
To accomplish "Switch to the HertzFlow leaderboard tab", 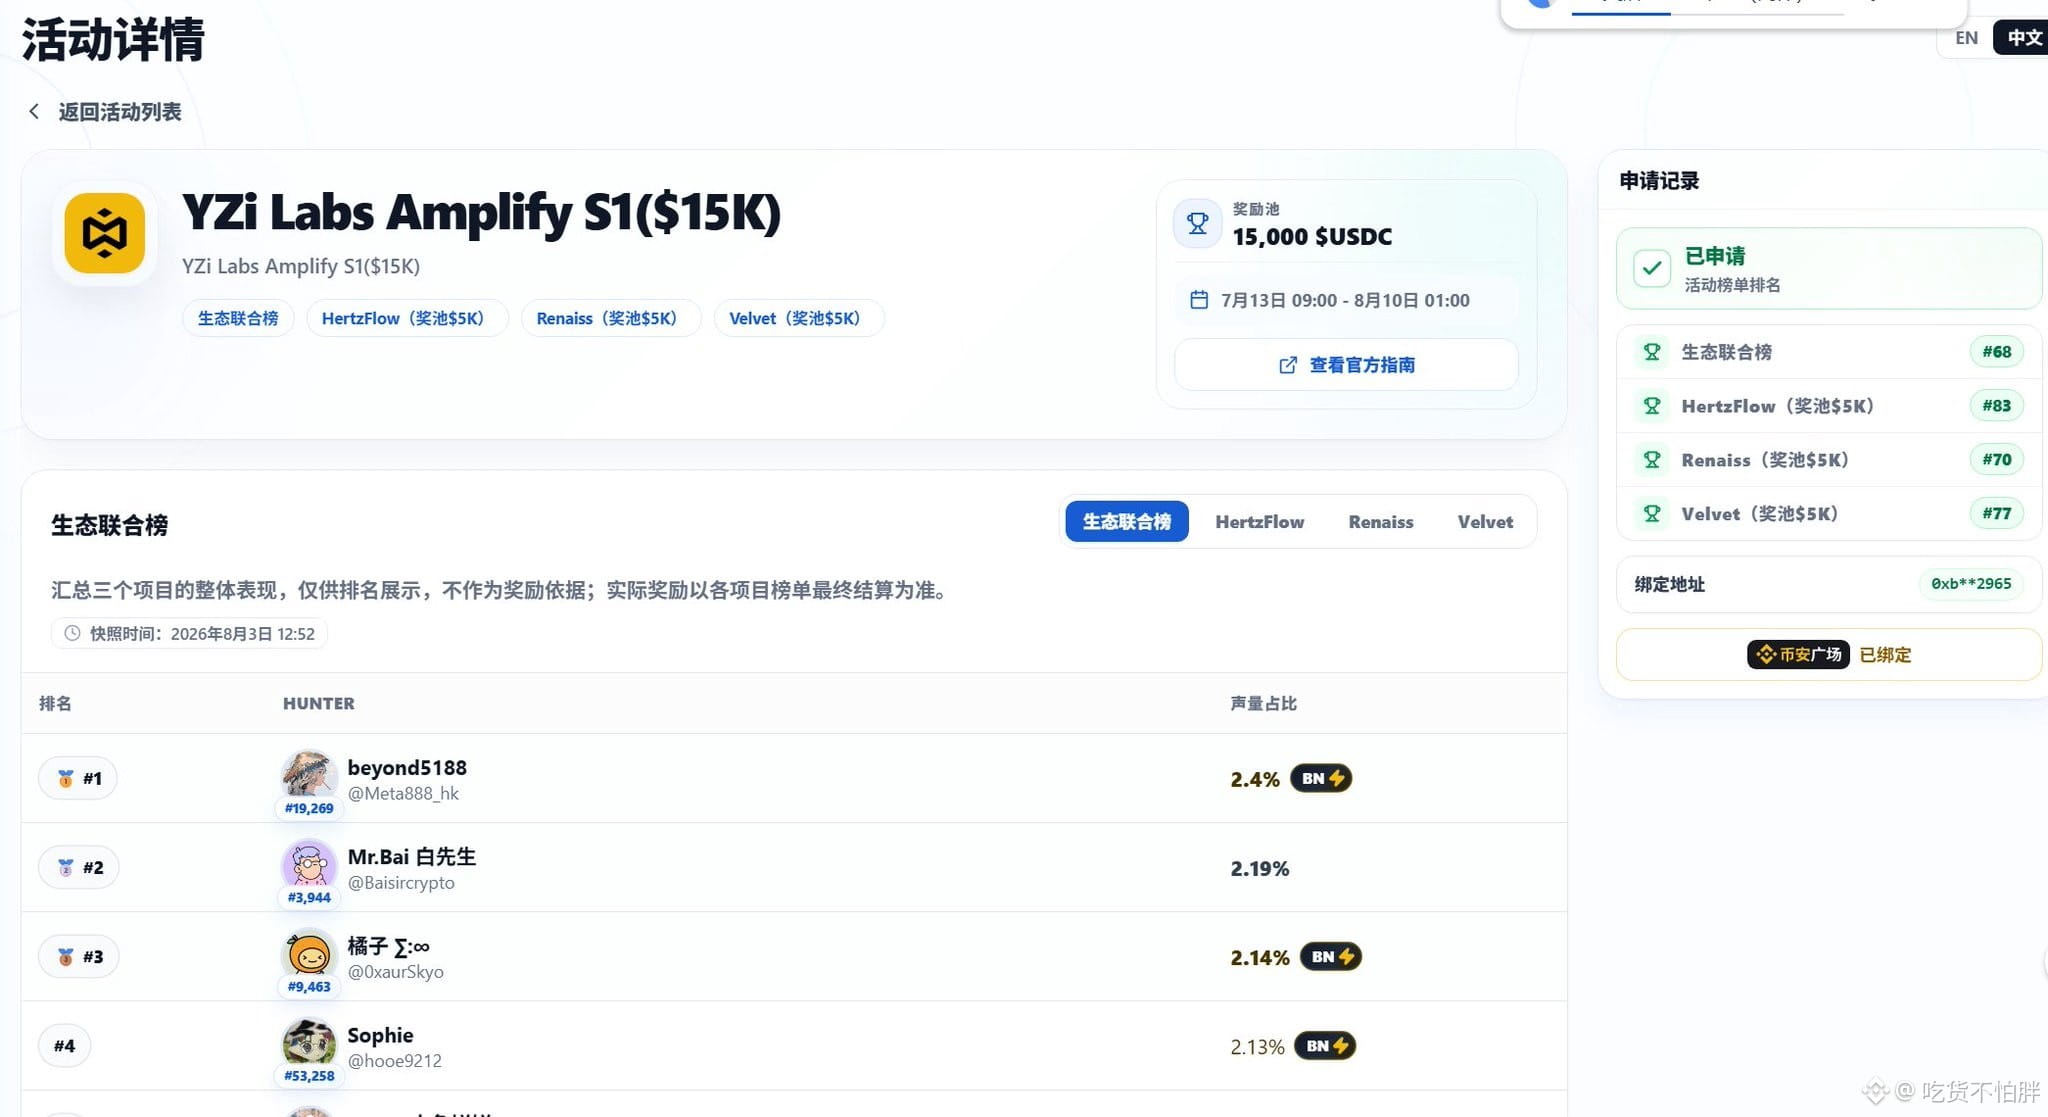I will [x=1260, y=521].
